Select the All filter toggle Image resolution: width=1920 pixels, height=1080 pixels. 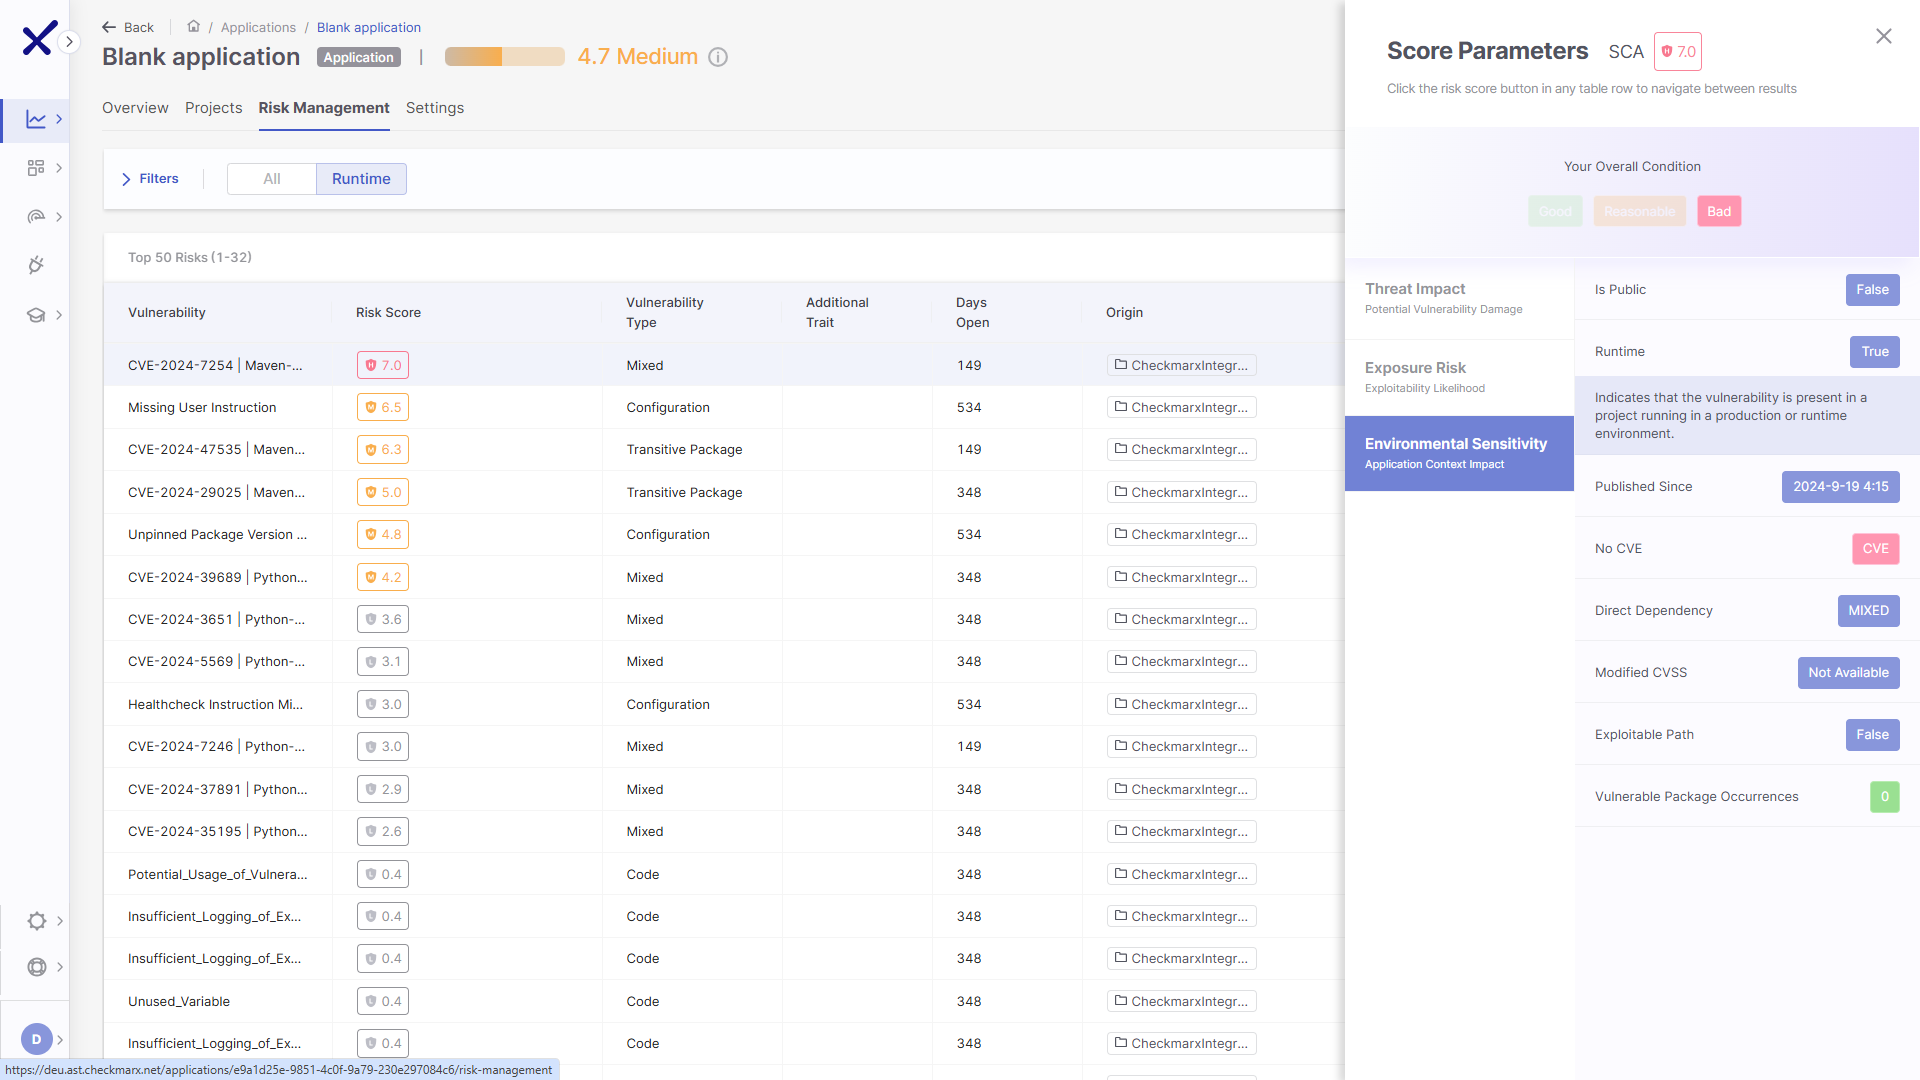click(x=271, y=179)
